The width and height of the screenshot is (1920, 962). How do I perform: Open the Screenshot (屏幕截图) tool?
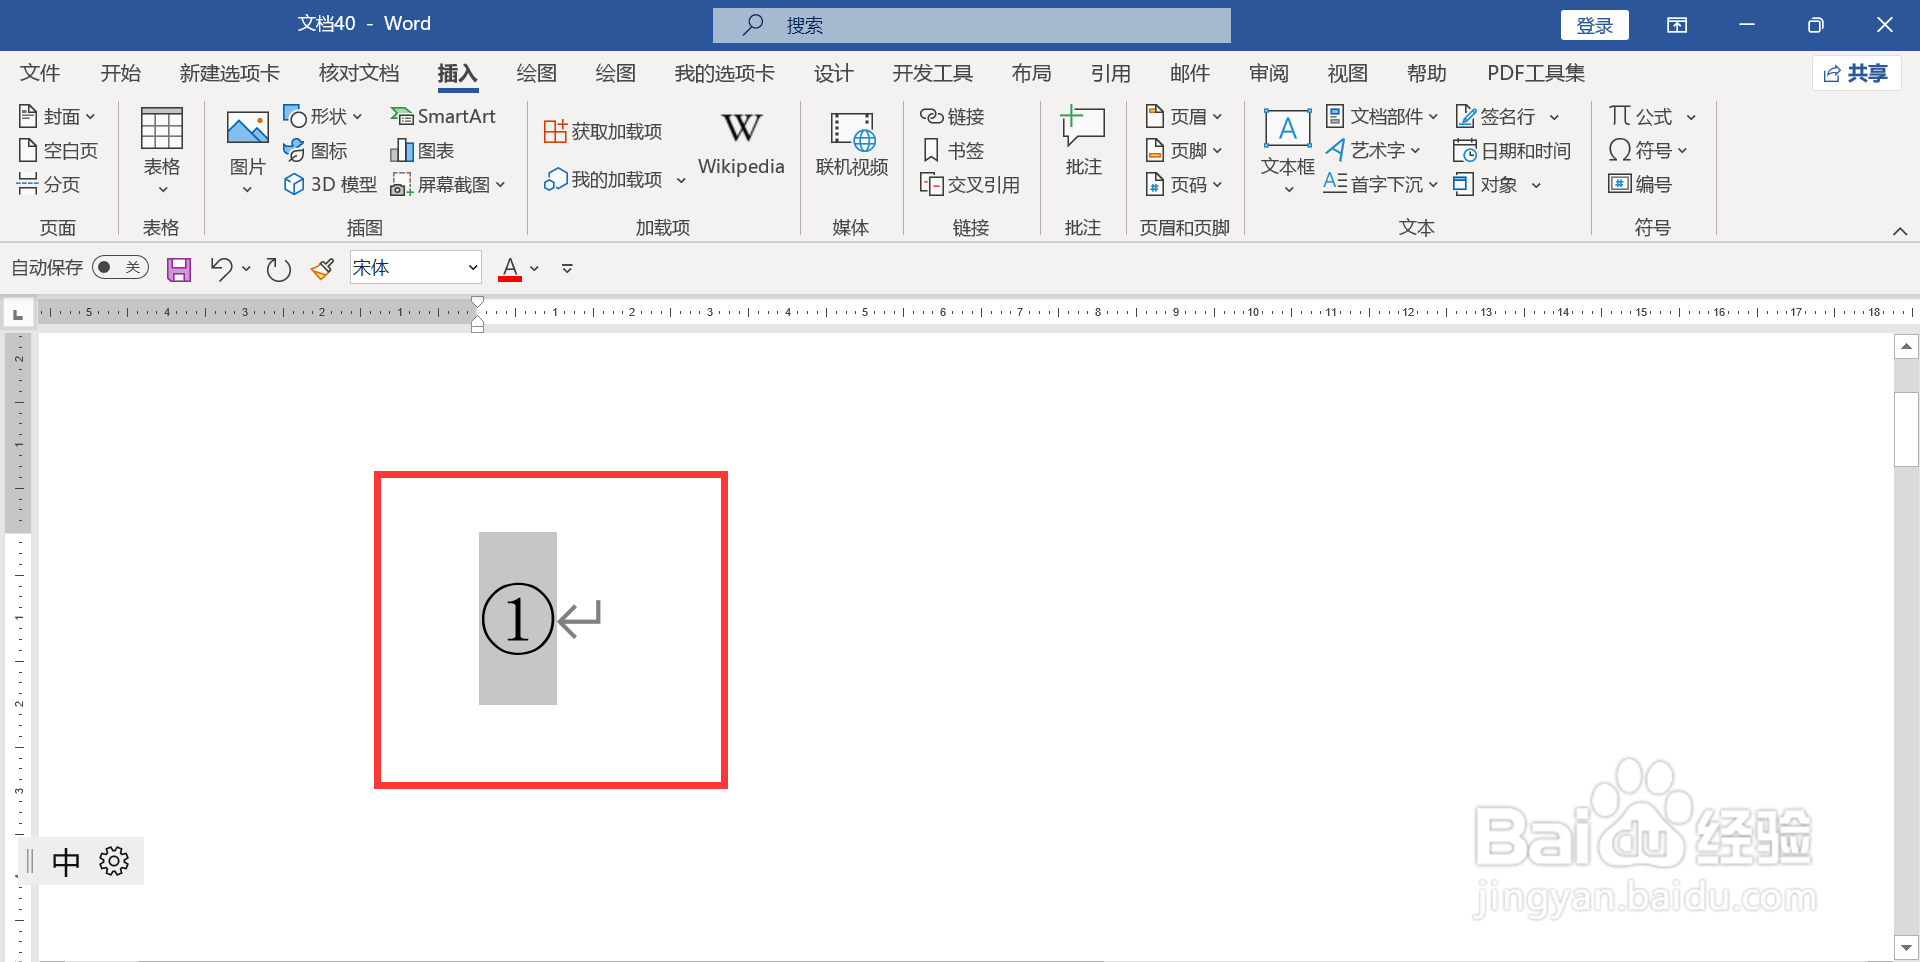click(448, 184)
